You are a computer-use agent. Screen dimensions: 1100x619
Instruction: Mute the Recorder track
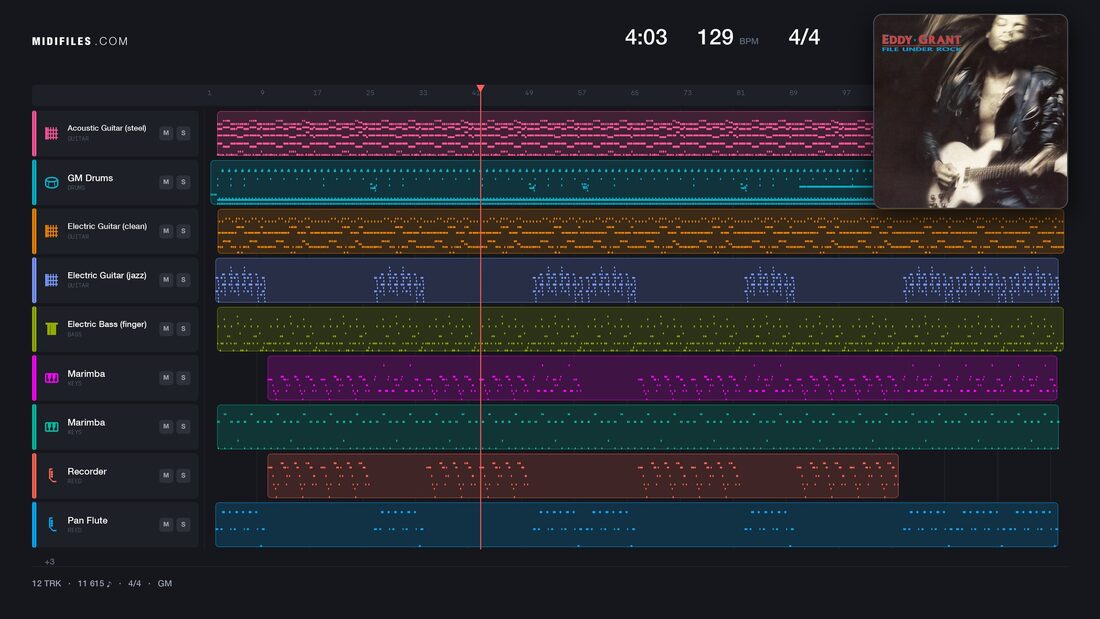[x=166, y=475]
